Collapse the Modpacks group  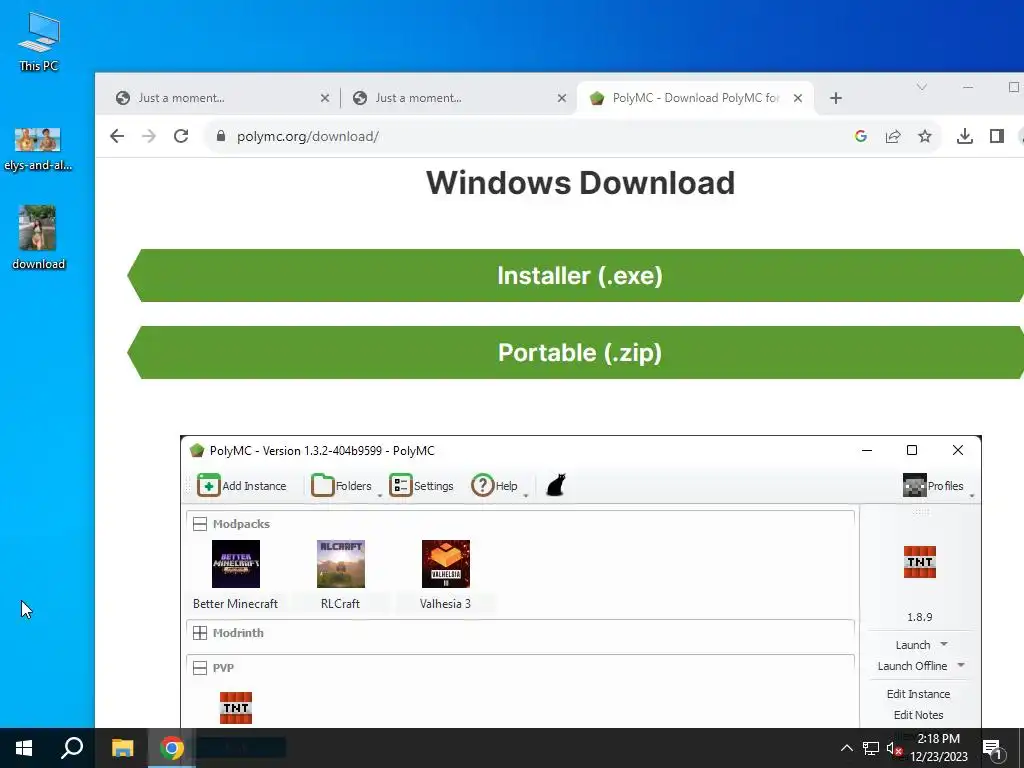click(200, 524)
